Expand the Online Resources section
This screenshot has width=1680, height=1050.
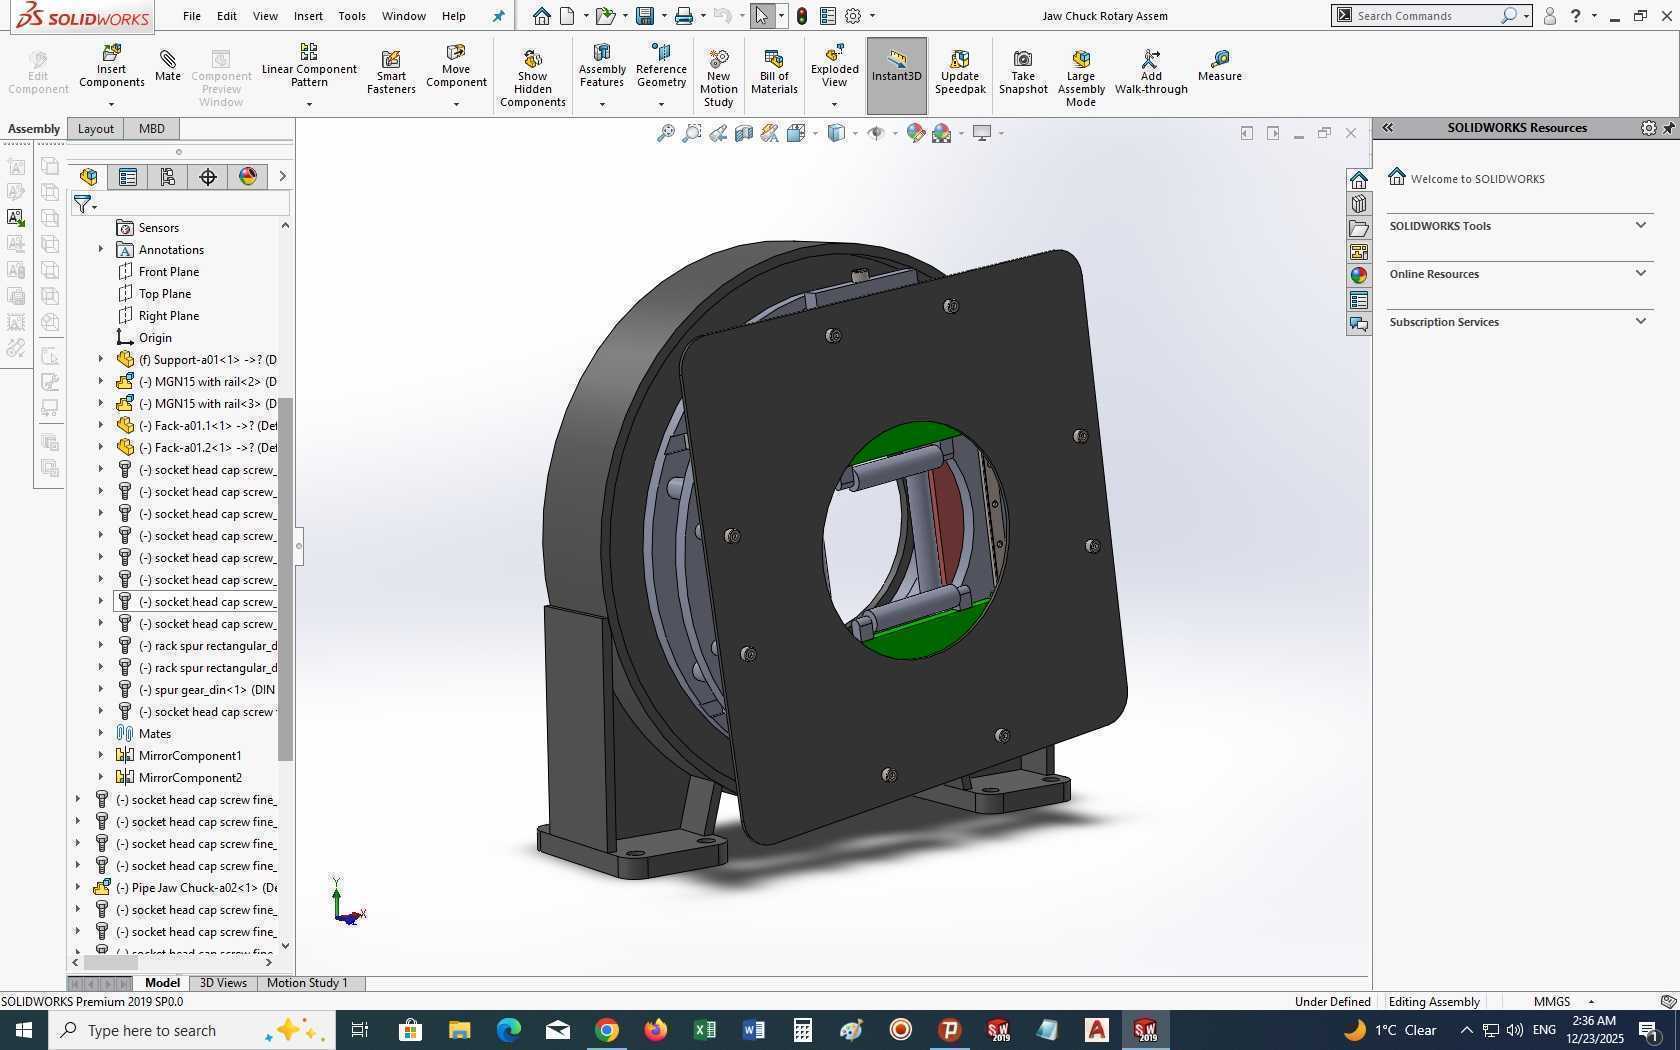1641,273
